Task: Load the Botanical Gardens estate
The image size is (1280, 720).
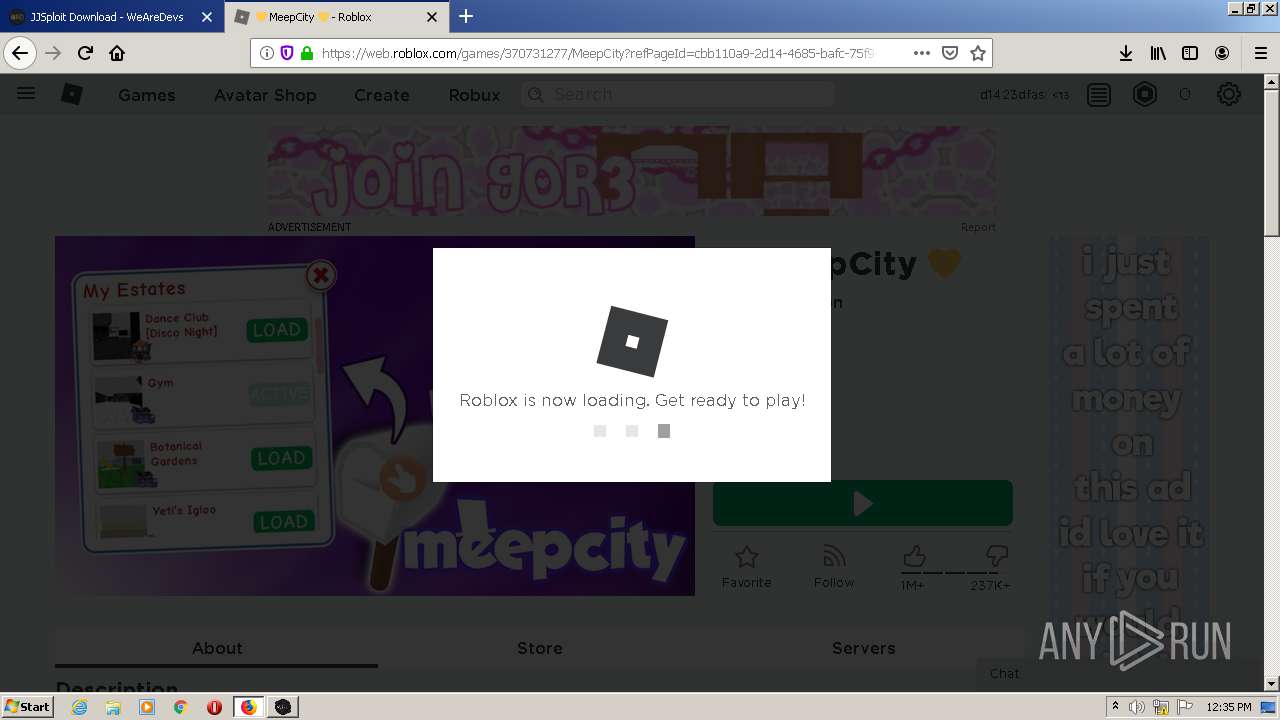Action: [x=281, y=458]
